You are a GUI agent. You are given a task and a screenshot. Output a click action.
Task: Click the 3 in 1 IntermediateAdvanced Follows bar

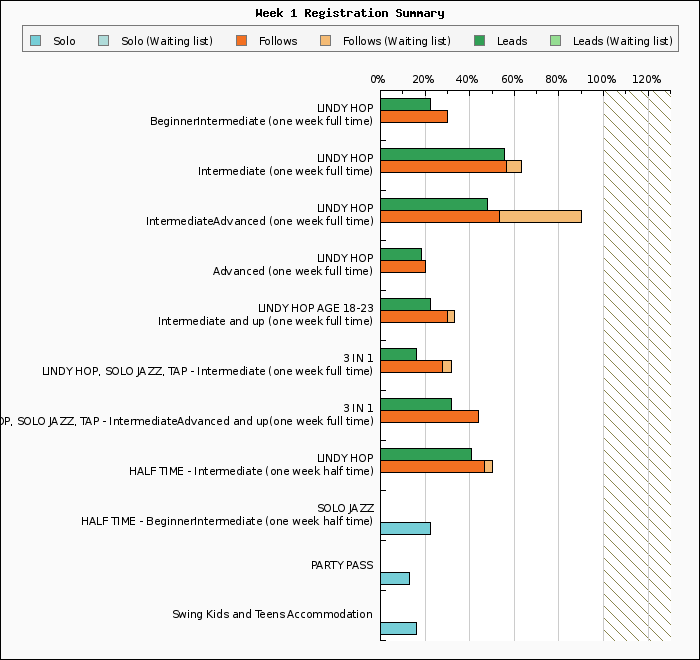tap(430, 416)
